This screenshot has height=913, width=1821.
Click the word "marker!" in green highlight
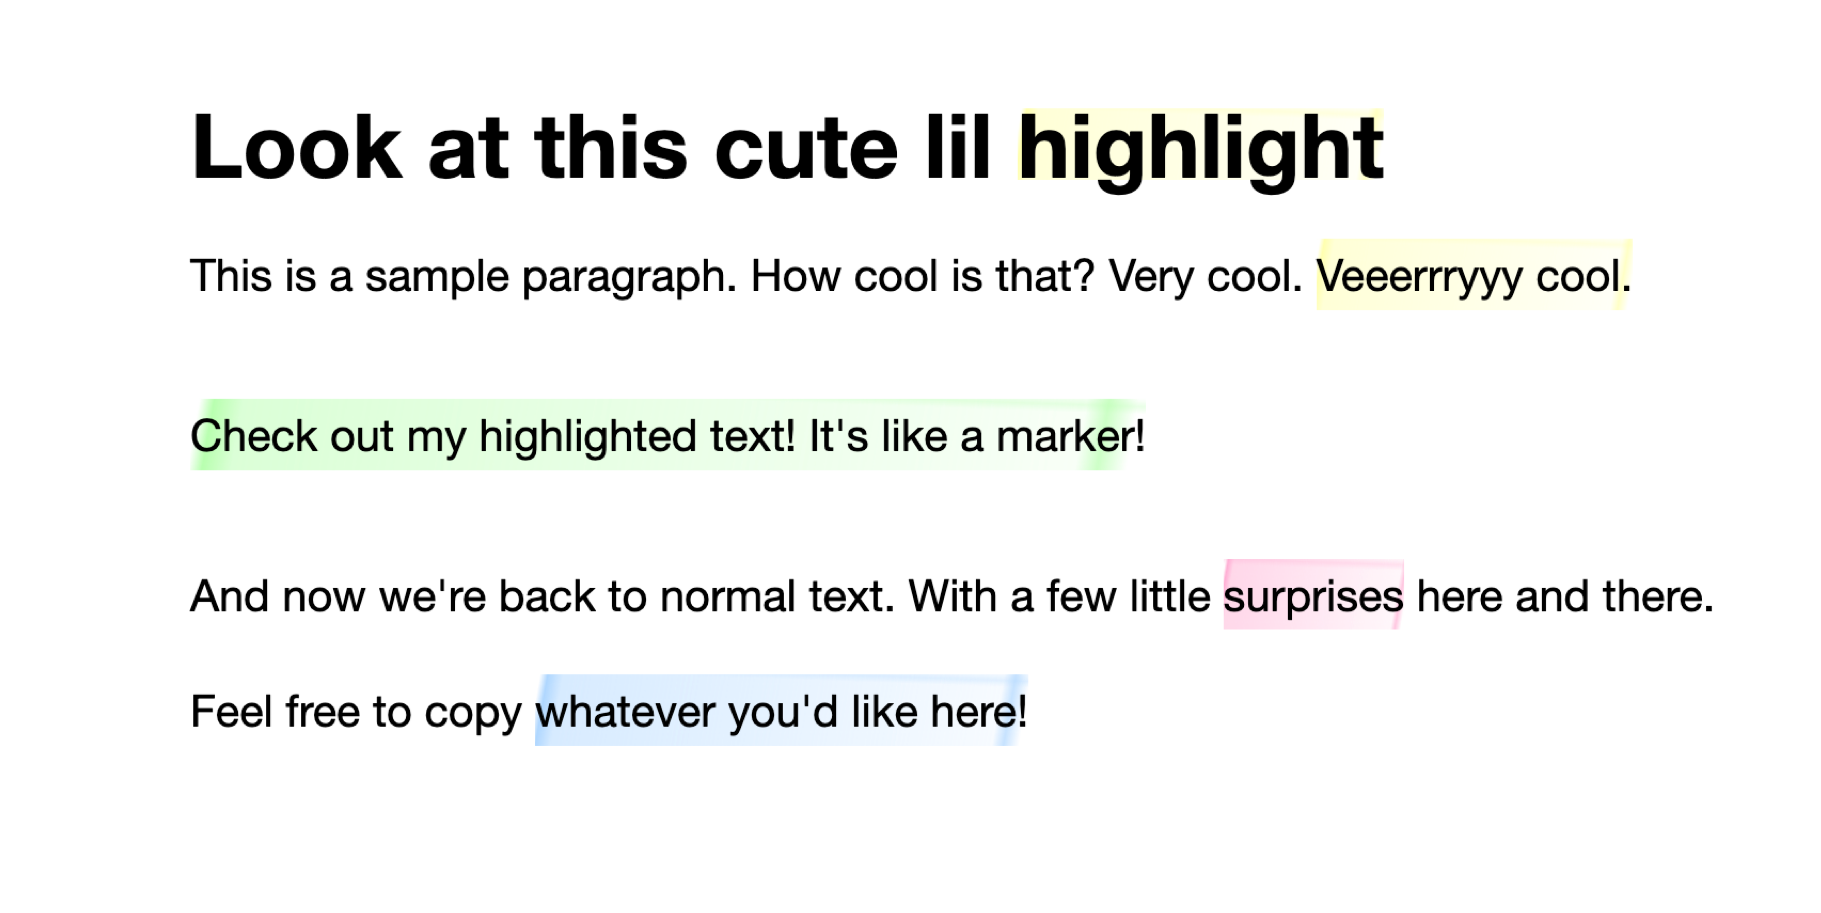pos(1071,436)
